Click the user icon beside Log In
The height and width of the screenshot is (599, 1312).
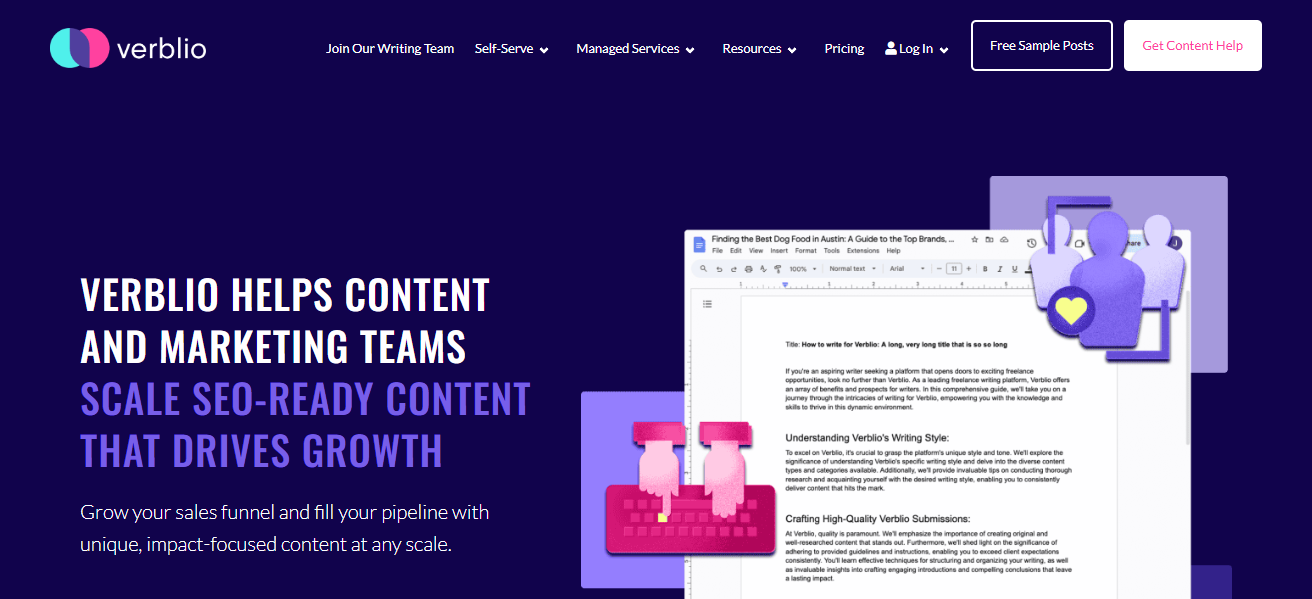(x=891, y=48)
